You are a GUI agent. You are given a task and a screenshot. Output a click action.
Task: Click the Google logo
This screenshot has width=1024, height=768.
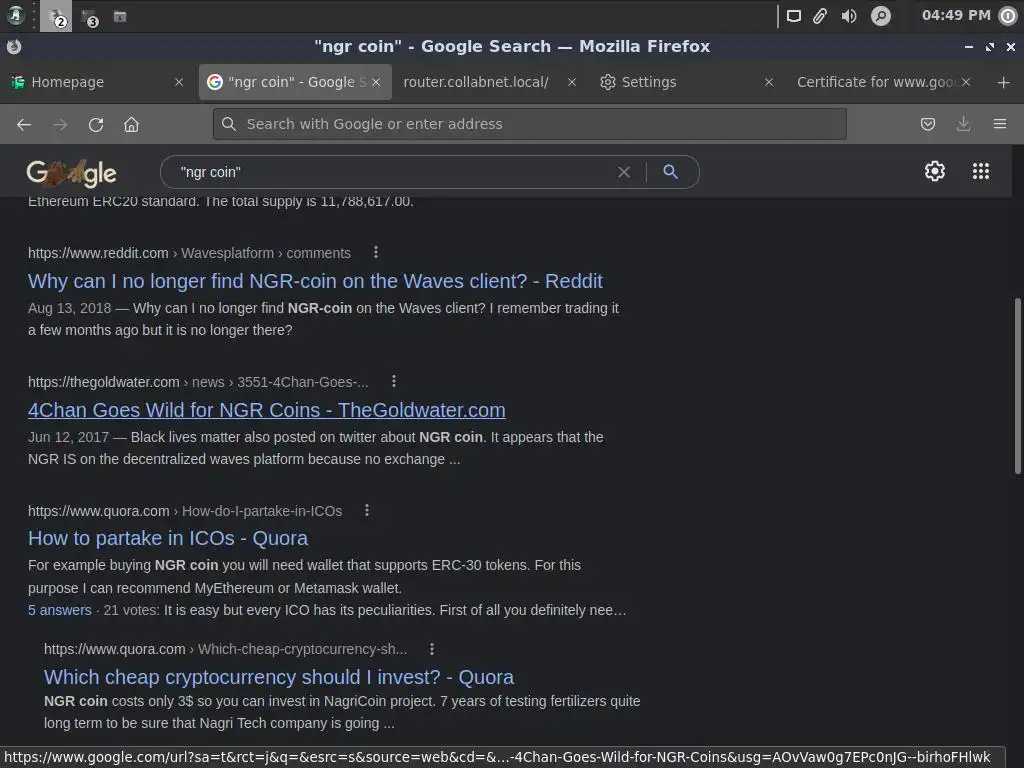click(x=71, y=173)
